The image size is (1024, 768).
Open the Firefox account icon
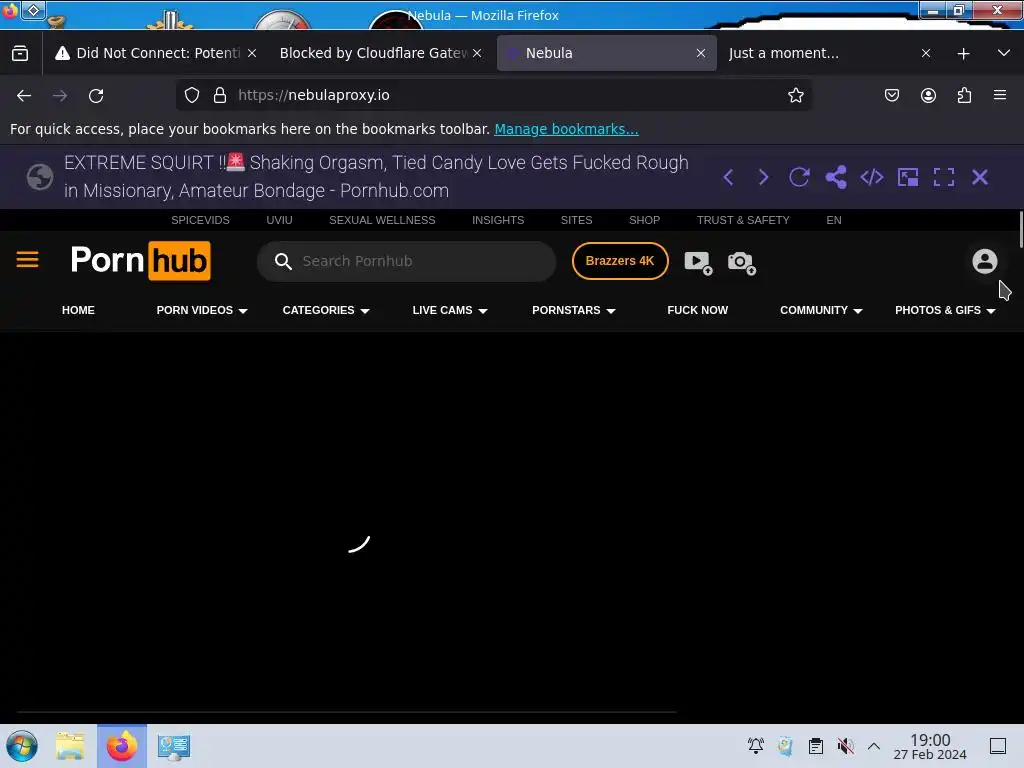[928, 95]
